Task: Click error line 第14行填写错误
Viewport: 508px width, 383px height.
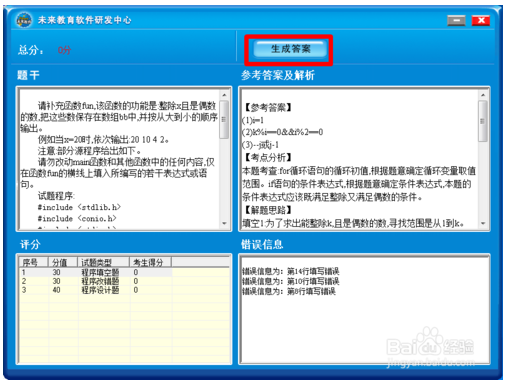Action: pos(290,271)
